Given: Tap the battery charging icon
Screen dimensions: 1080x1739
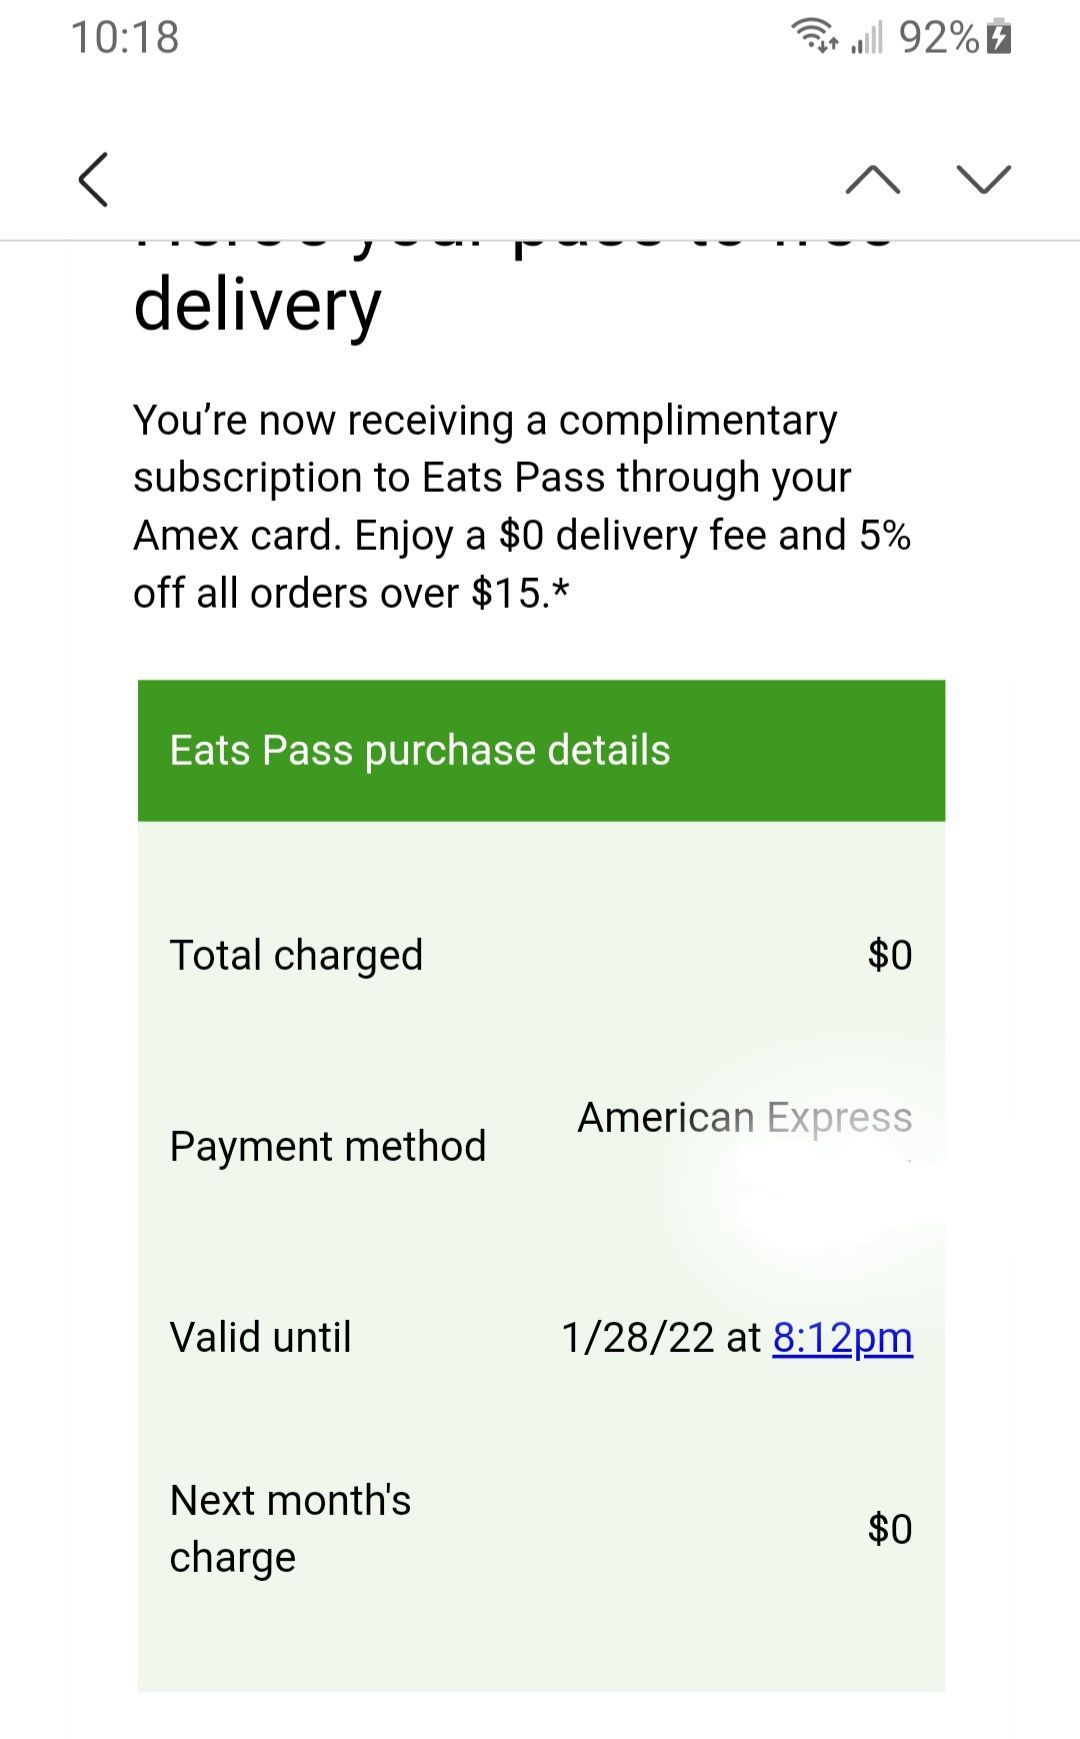Looking at the screenshot, I should [999, 38].
